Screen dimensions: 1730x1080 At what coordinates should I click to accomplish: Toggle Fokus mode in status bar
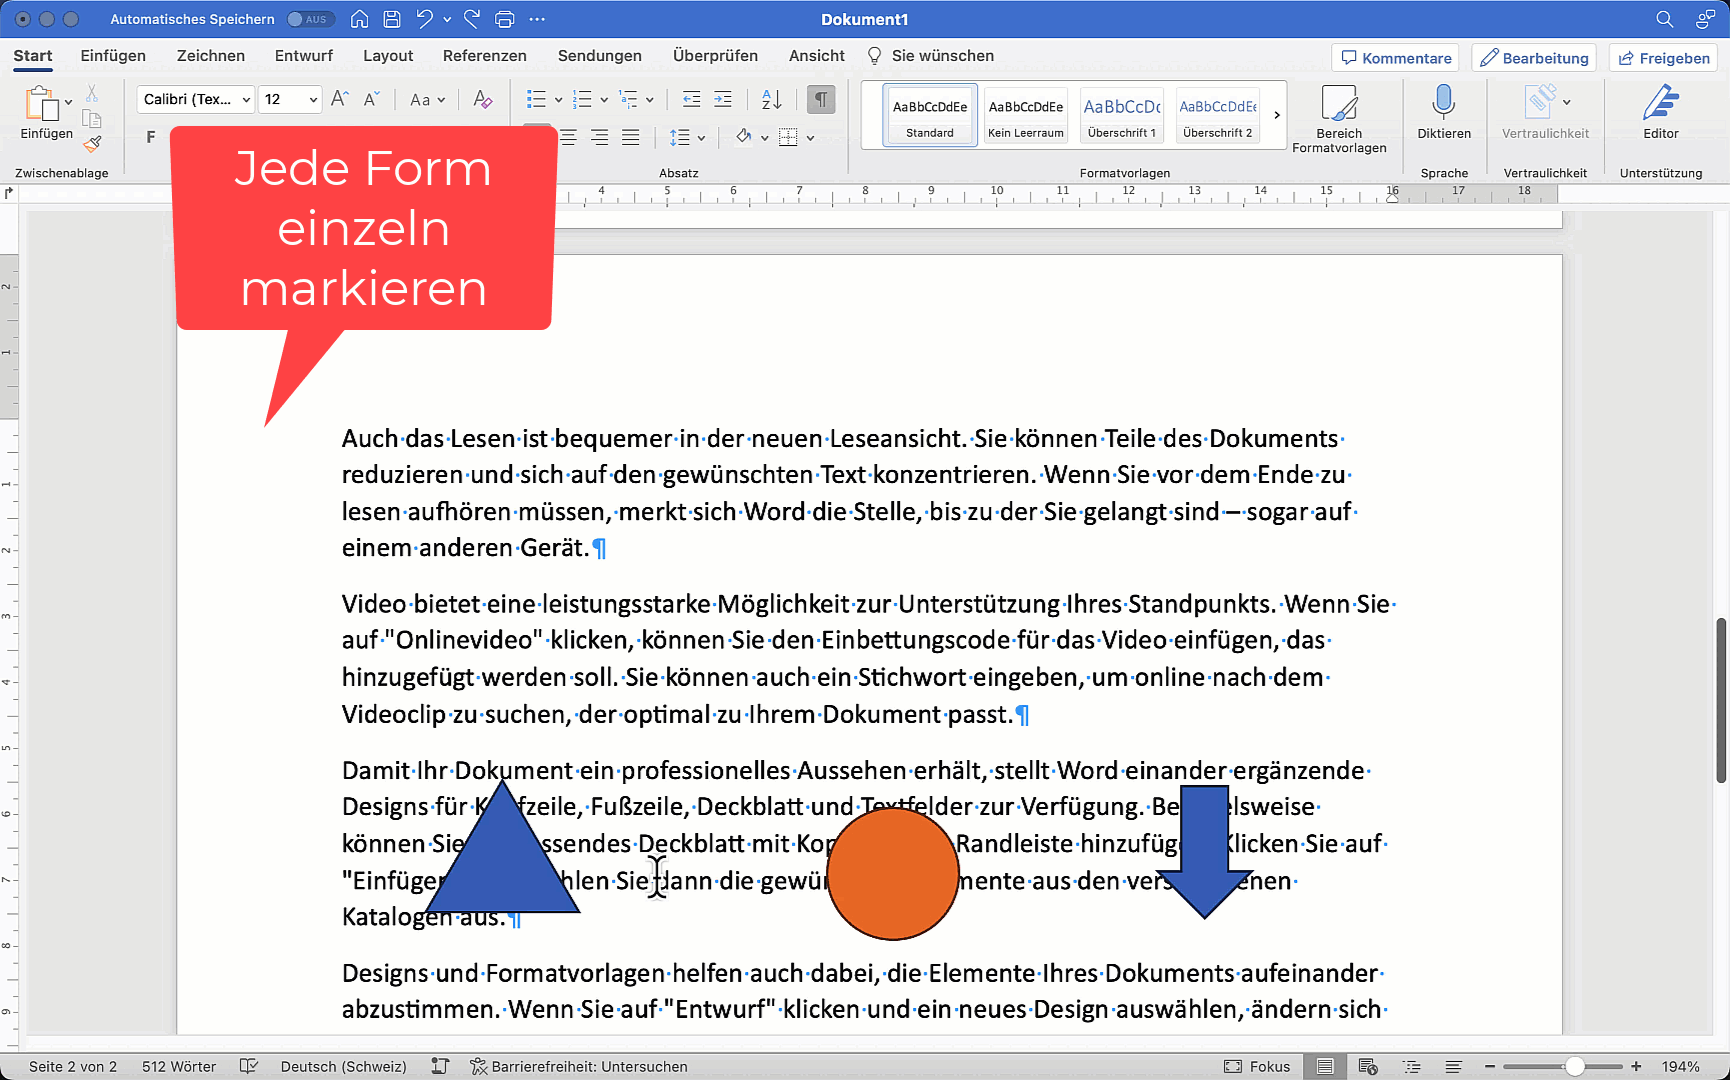(x=1257, y=1066)
